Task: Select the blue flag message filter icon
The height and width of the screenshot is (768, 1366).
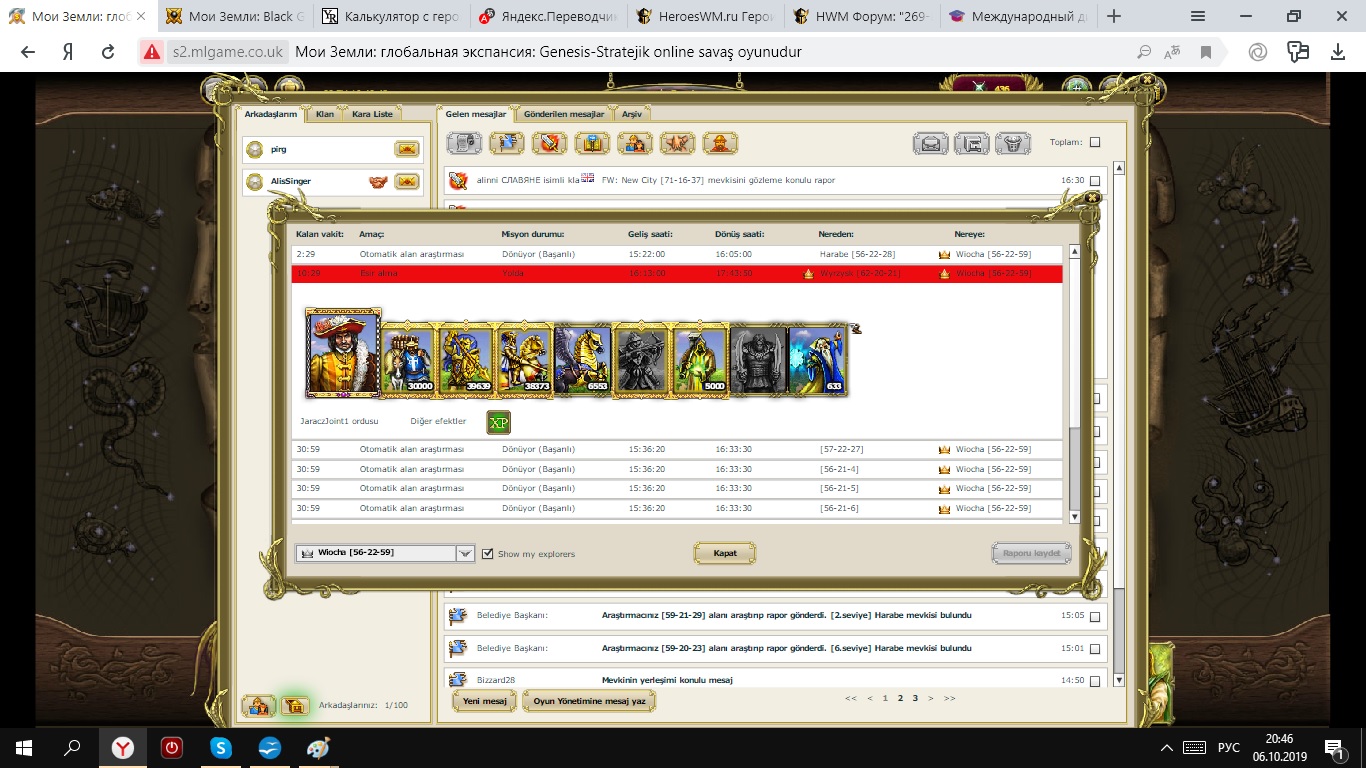Action: (x=507, y=143)
